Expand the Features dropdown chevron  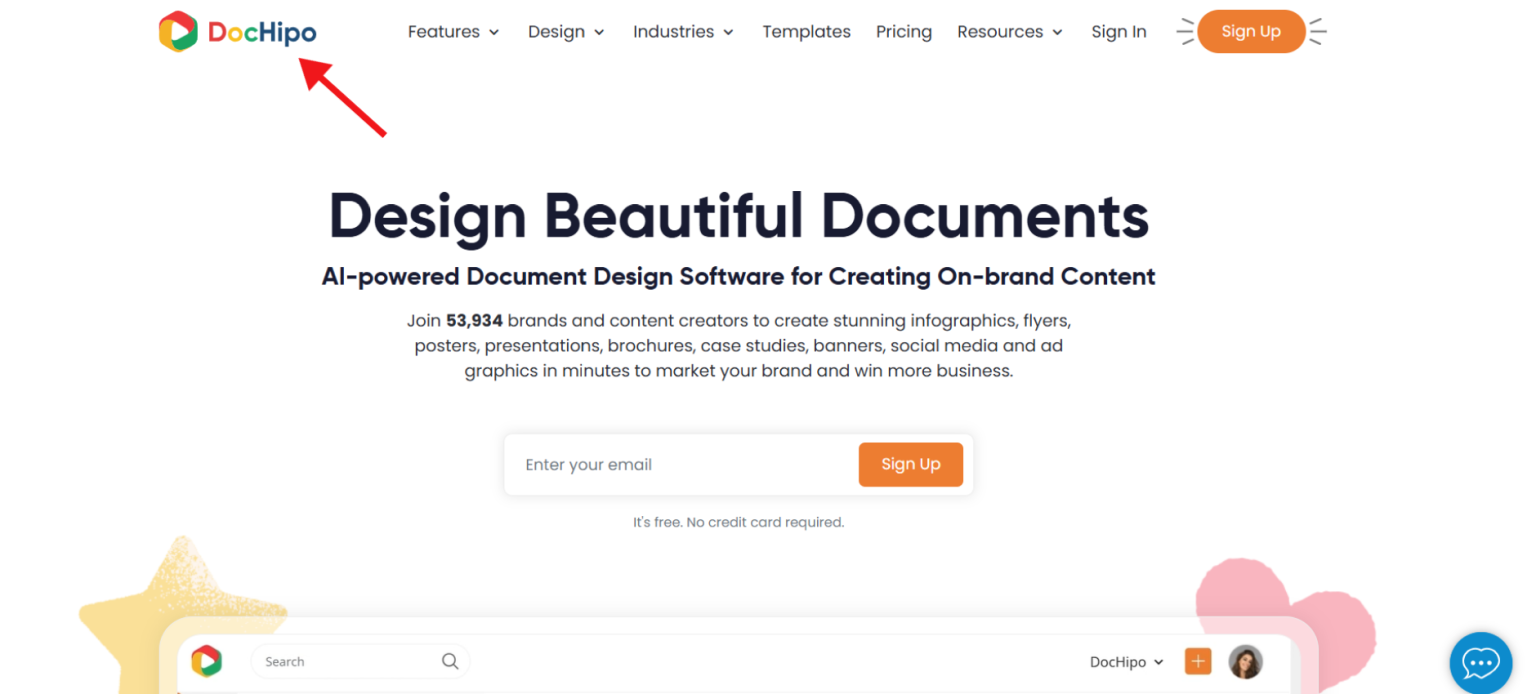tap(496, 32)
